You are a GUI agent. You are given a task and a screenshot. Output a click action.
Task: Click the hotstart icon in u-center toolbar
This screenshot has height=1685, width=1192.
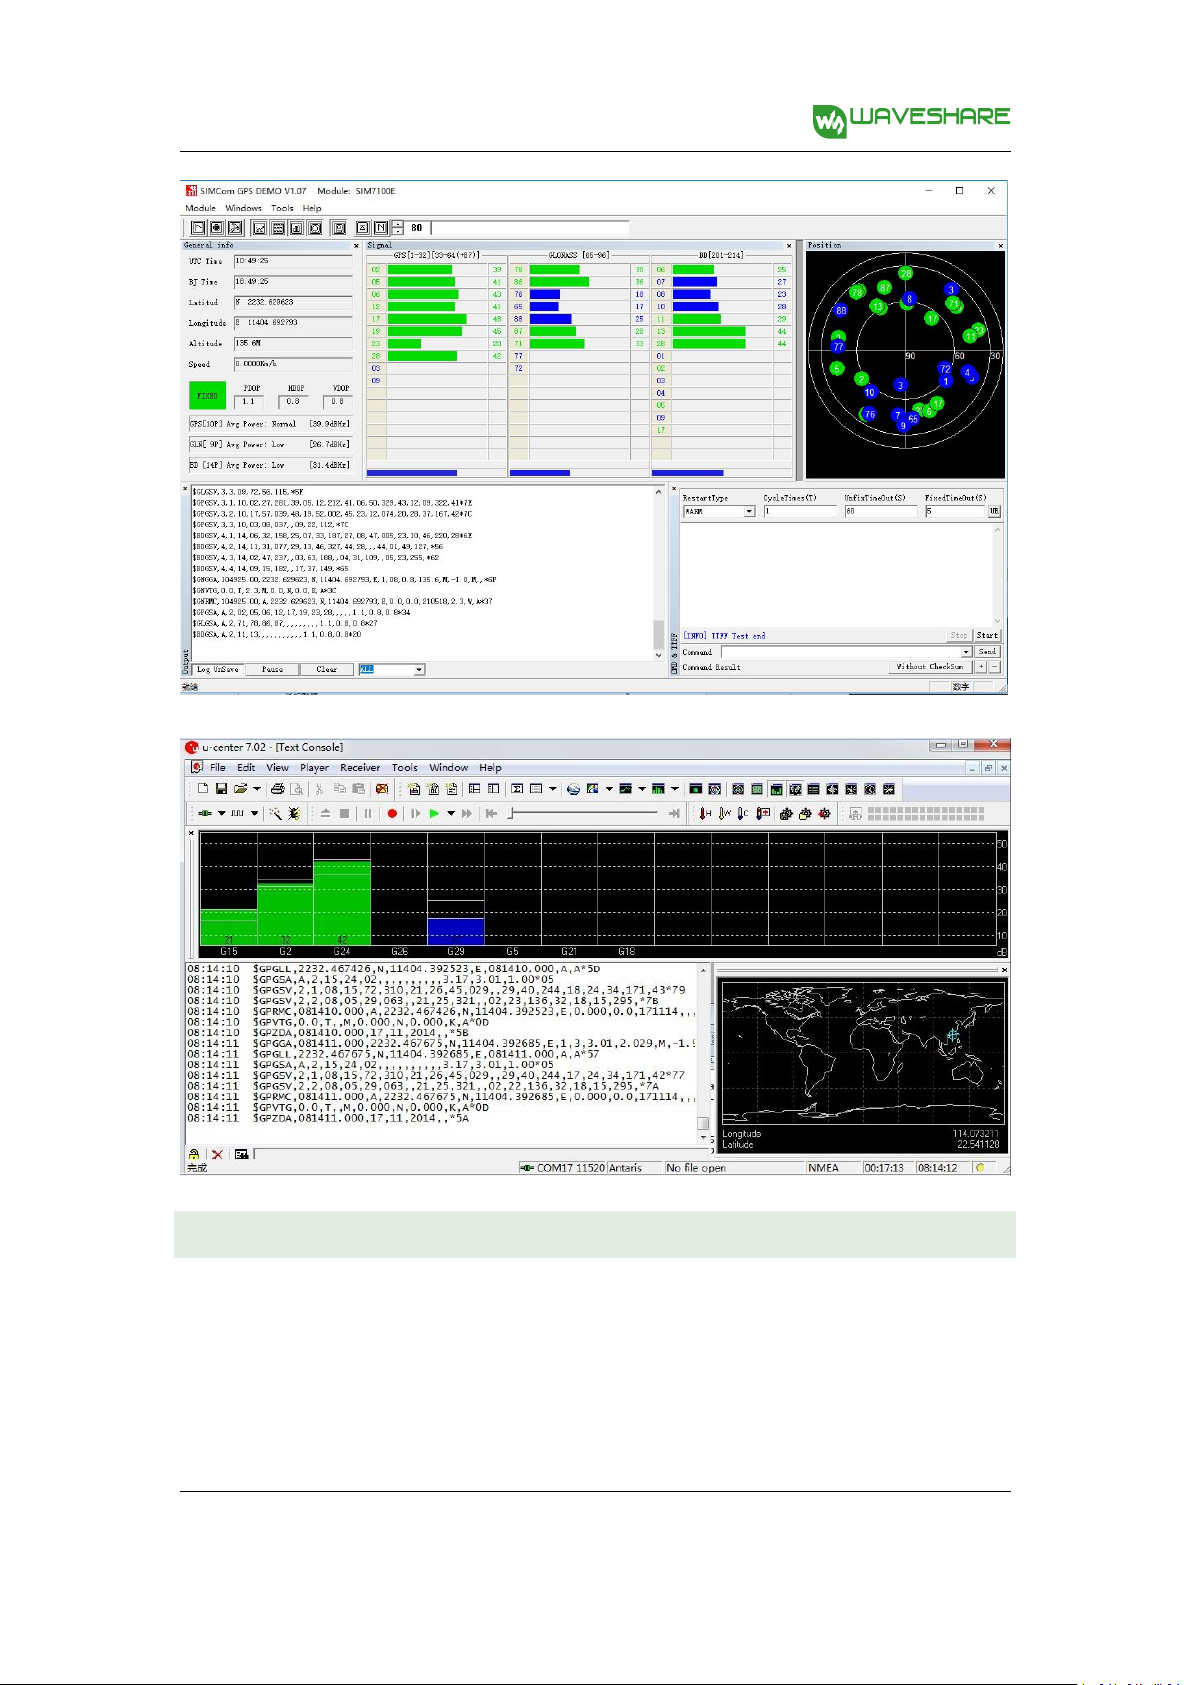point(706,814)
